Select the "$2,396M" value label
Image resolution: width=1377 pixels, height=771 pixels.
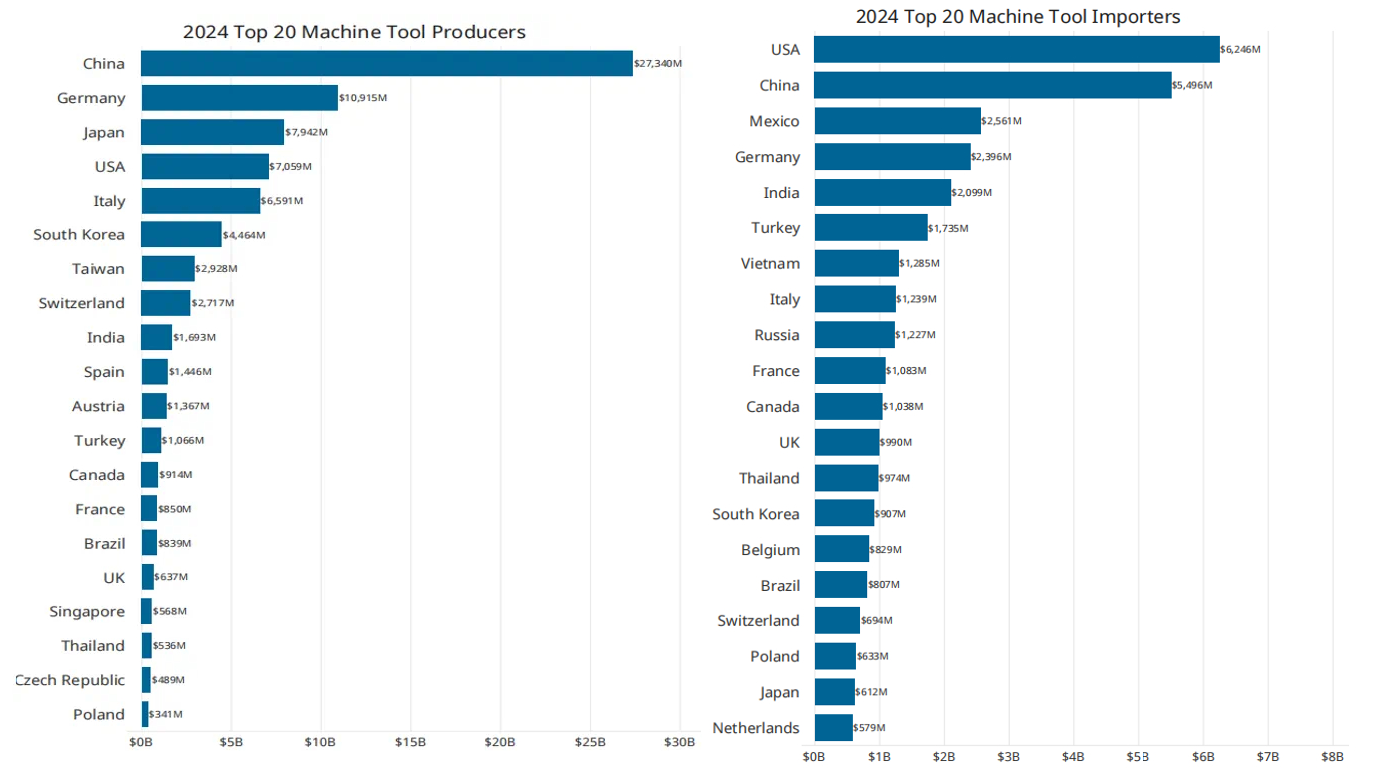[992, 157]
